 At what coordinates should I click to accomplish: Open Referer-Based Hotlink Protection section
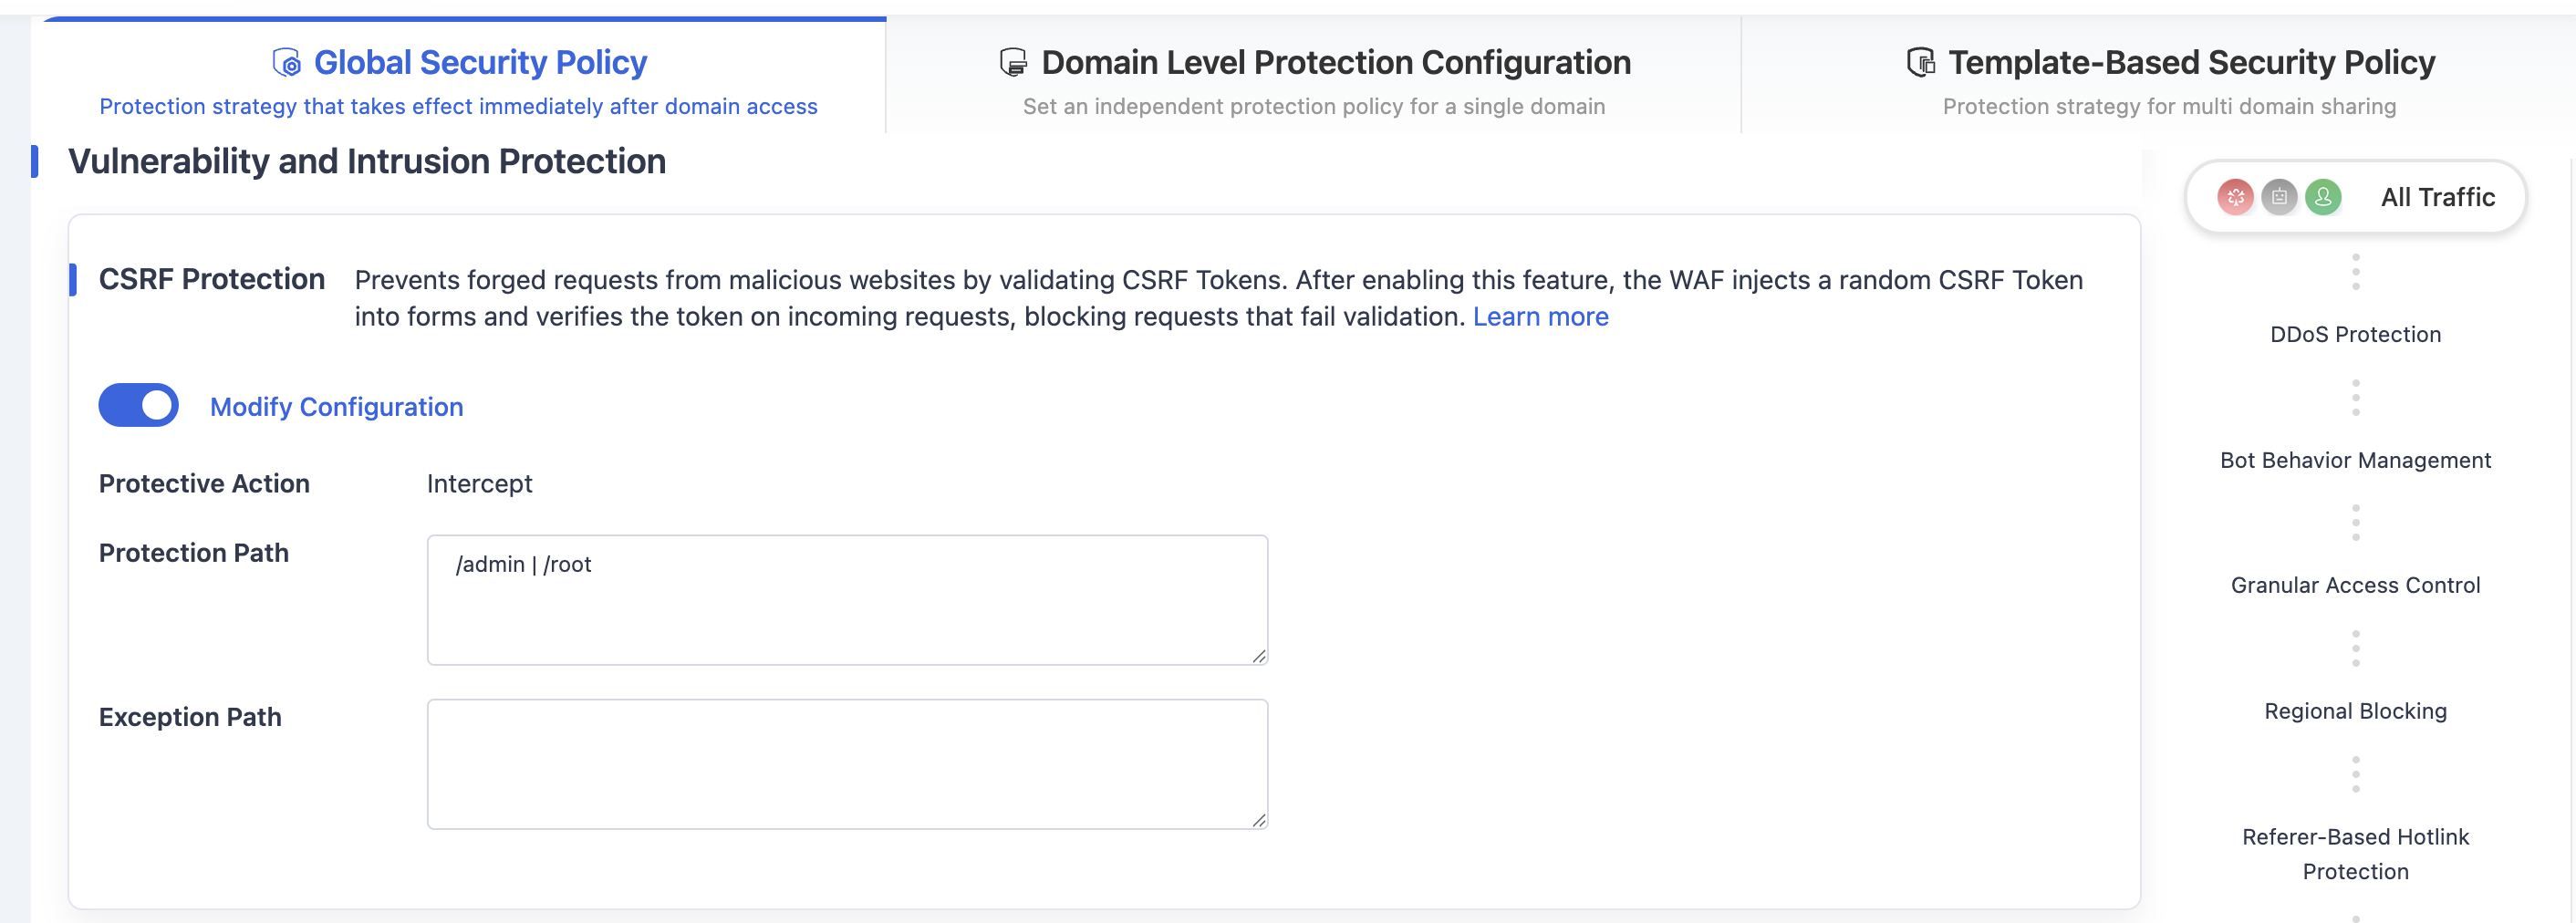(2355, 854)
